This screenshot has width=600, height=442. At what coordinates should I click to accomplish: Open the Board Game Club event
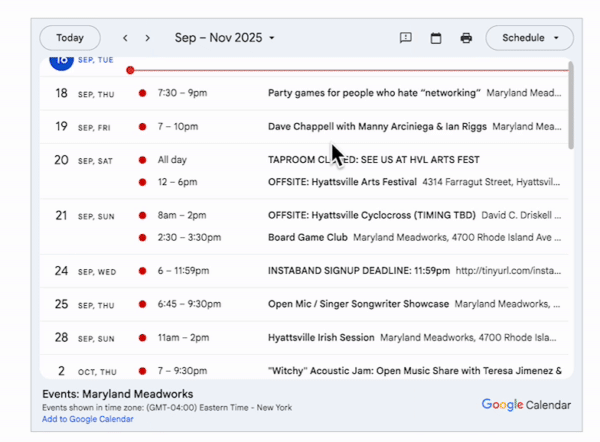pyautogui.click(x=308, y=237)
